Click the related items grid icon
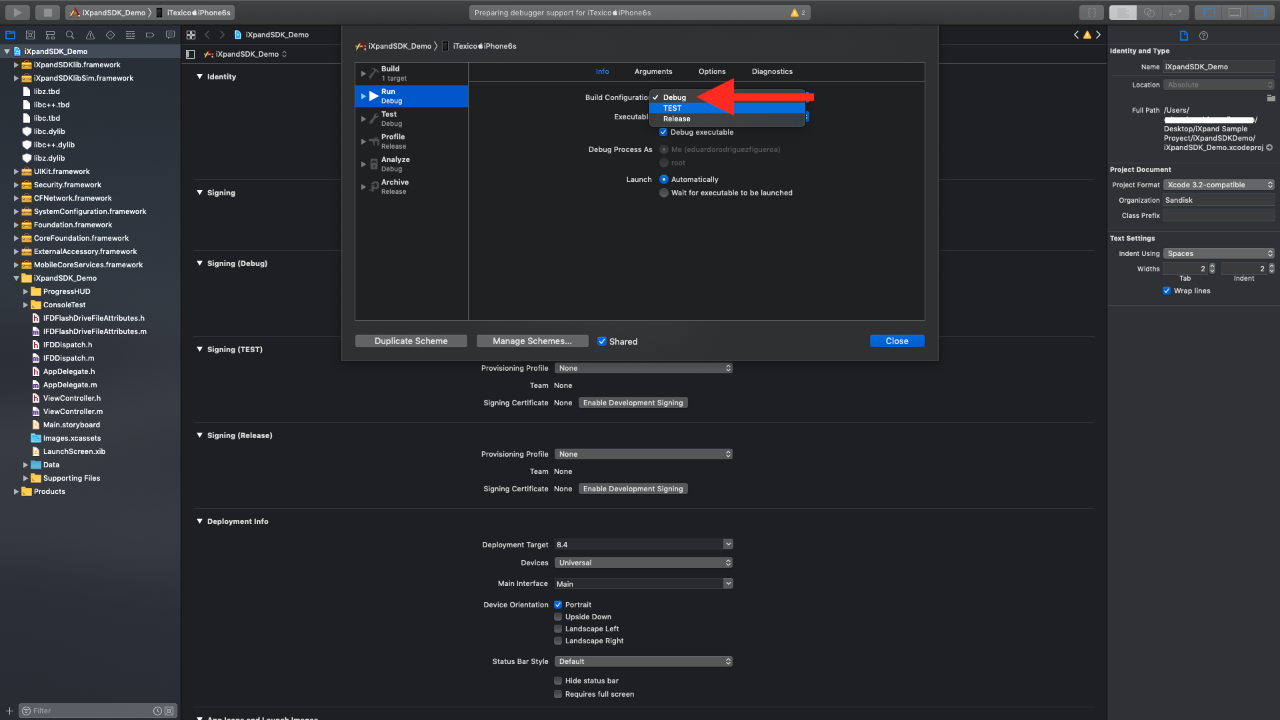Image resolution: width=1280 pixels, height=720 pixels. point(191,35)
